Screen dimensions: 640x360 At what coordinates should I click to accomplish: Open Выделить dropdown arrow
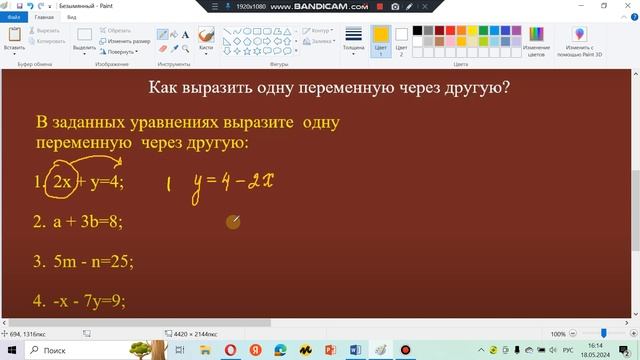coord(84,53)
